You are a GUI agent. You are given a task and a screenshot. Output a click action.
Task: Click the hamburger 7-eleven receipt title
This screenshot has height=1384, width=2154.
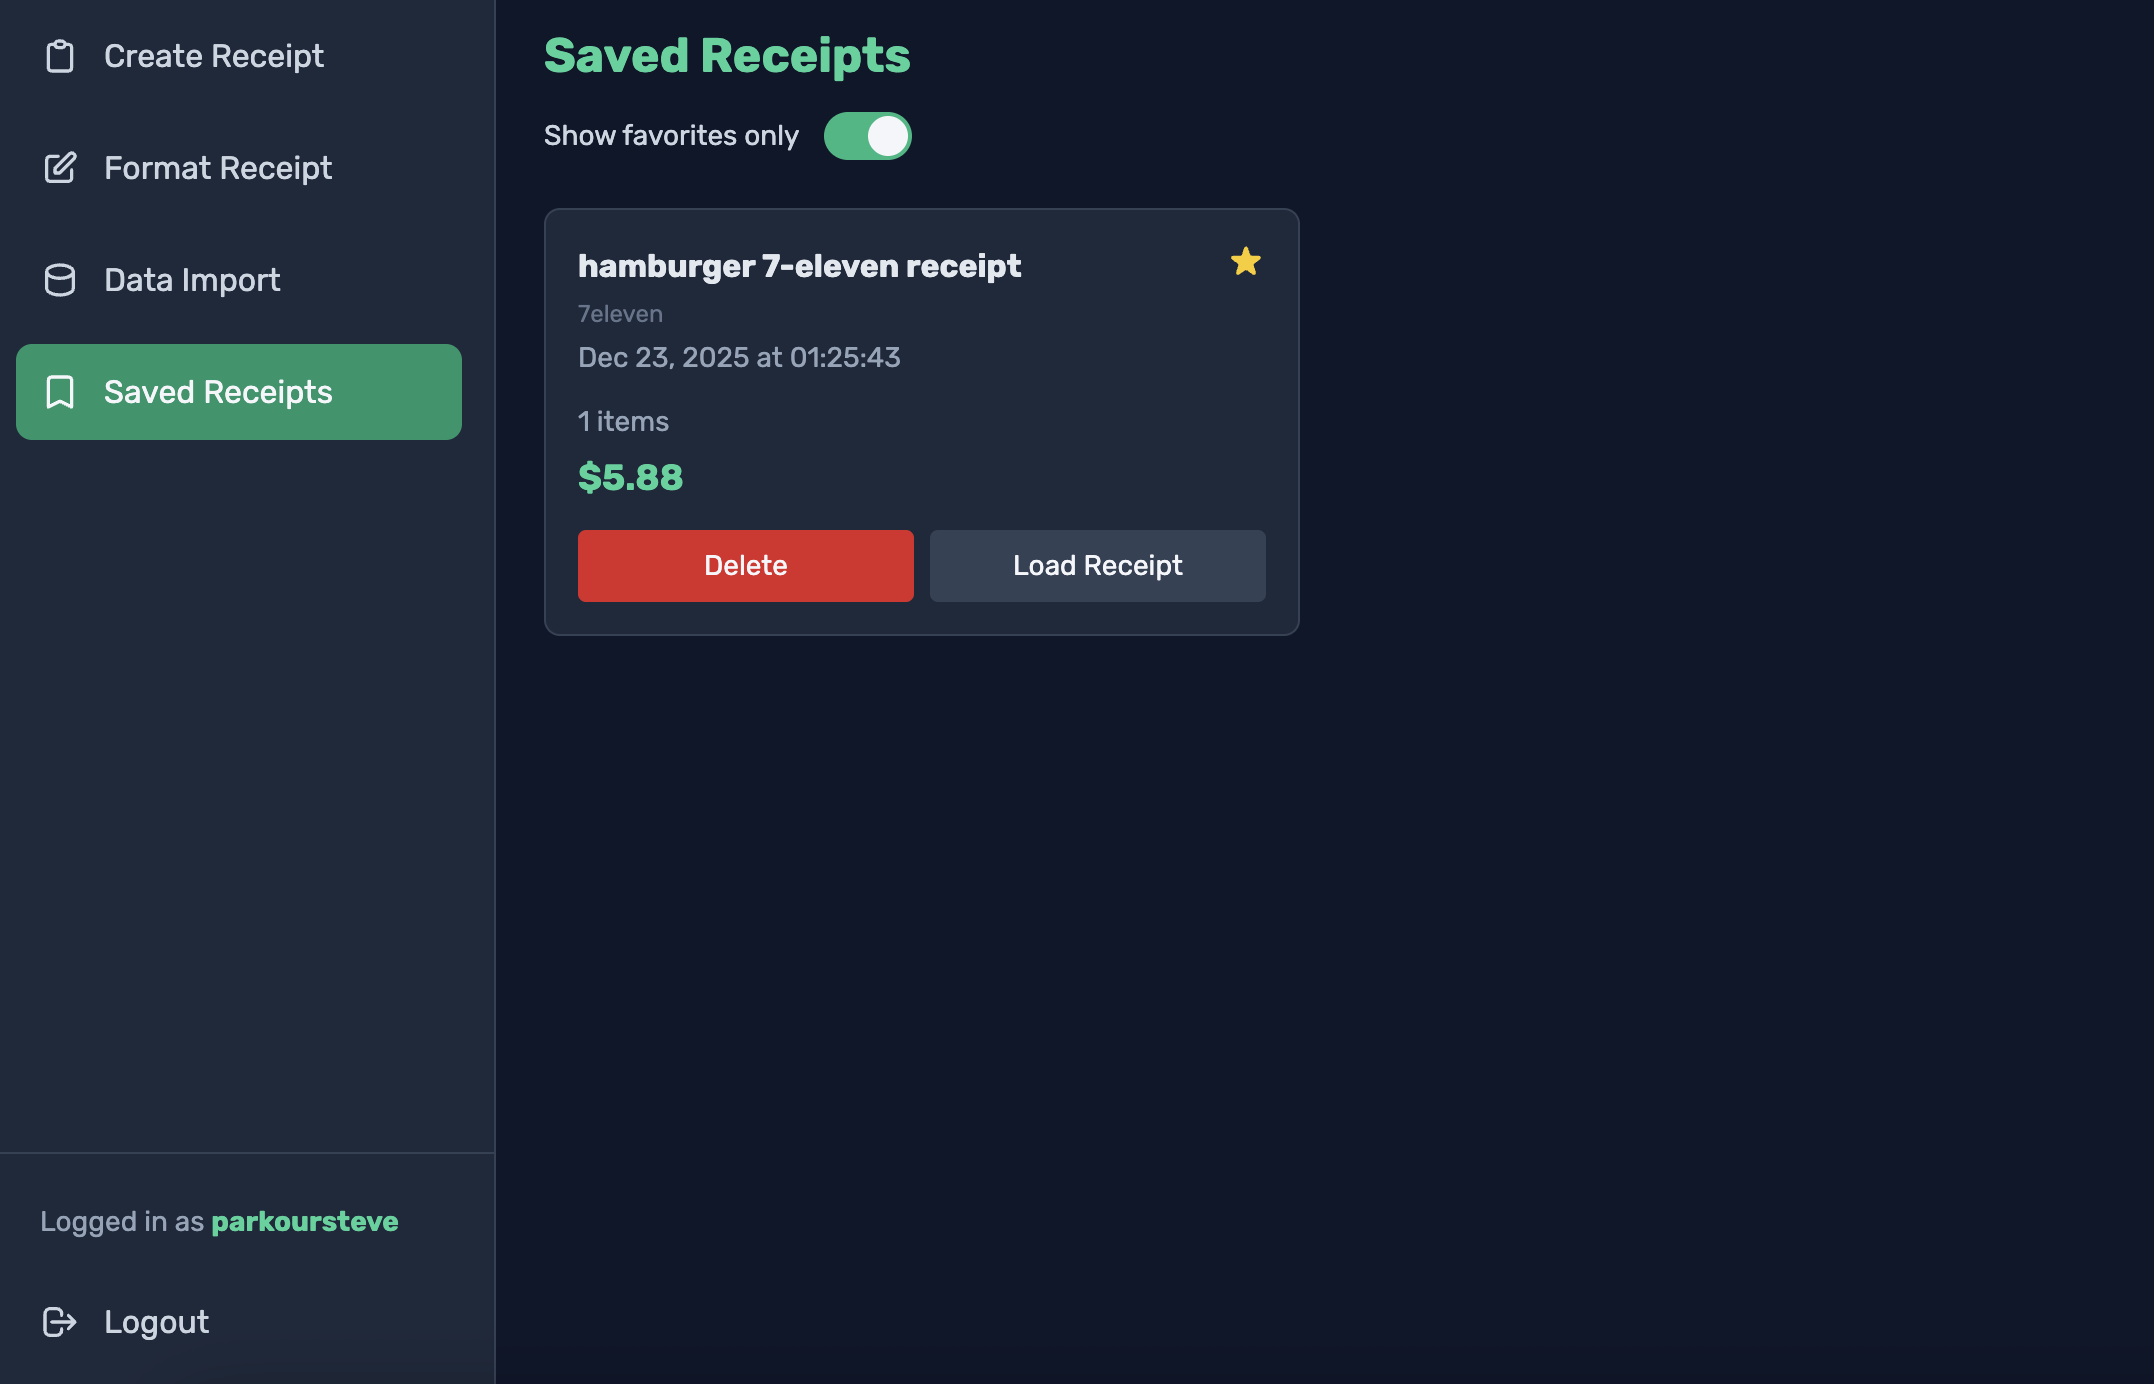799,266
